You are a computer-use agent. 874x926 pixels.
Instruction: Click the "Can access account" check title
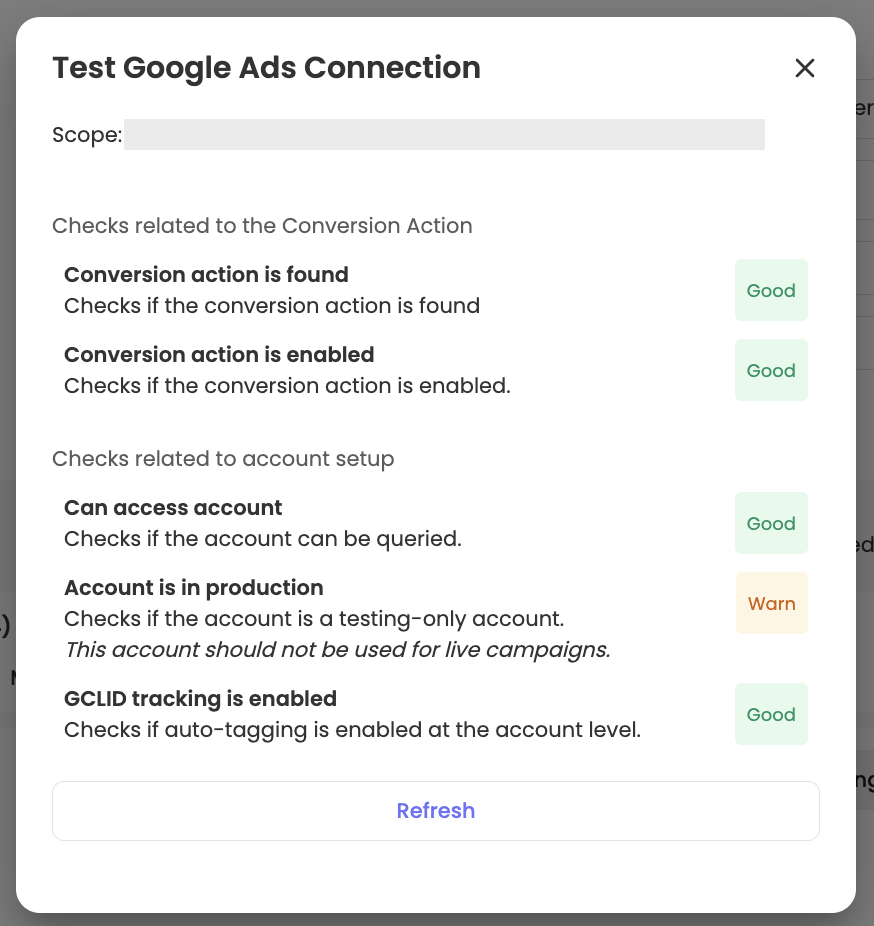click(173, 508)
